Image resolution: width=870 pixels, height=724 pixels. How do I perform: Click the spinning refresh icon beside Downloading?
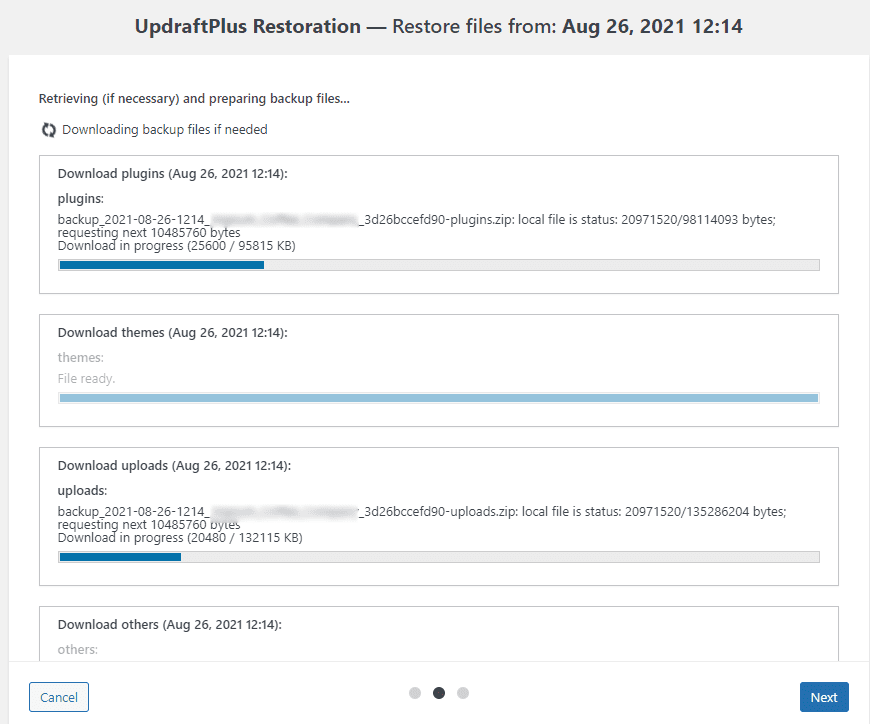pyautogui.click(x=49, y=130)
